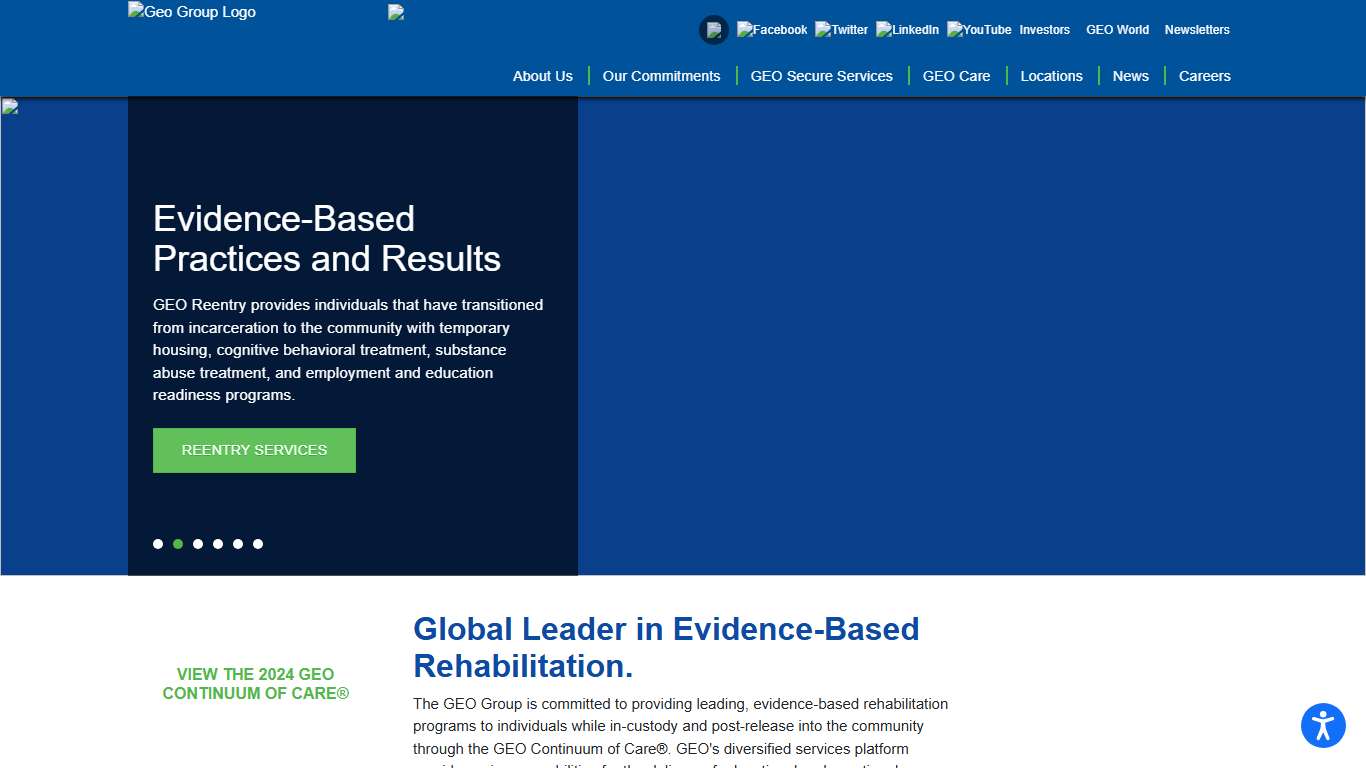Expand the GEO Secure Services menu
The width and height of the screenshot is (1366, 768).
coord(821,75)
